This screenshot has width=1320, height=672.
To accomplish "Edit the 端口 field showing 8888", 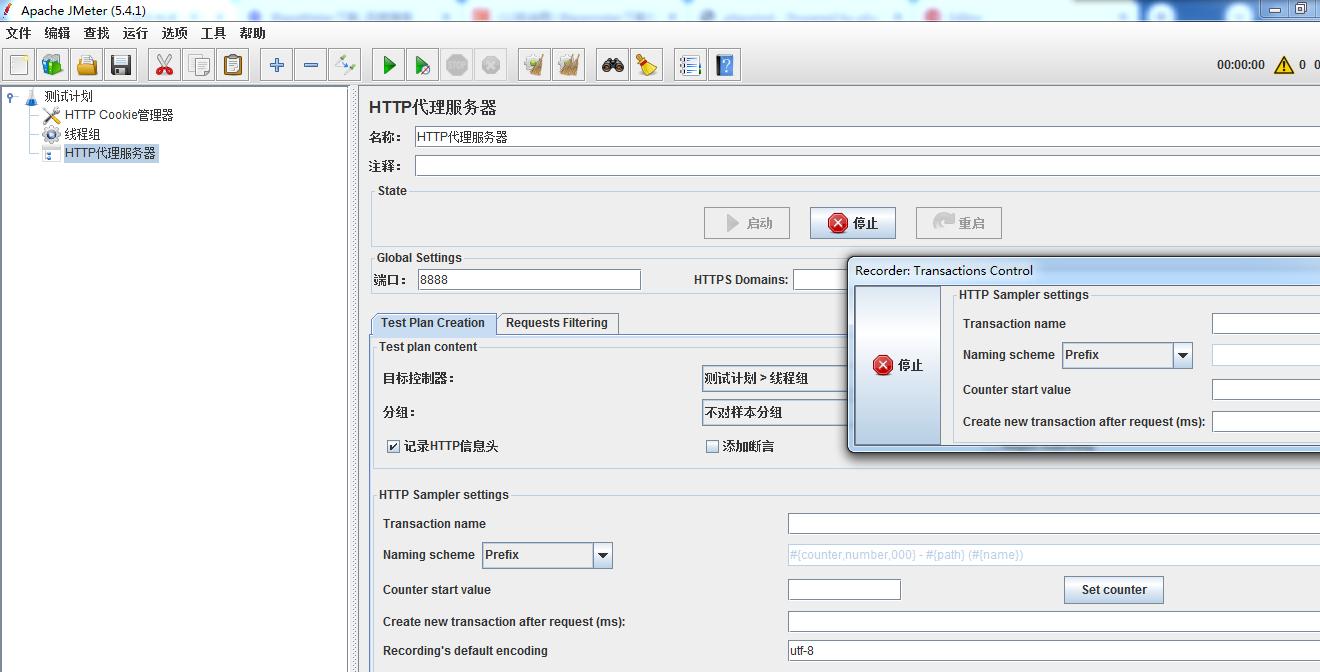I will coord(529,280).
